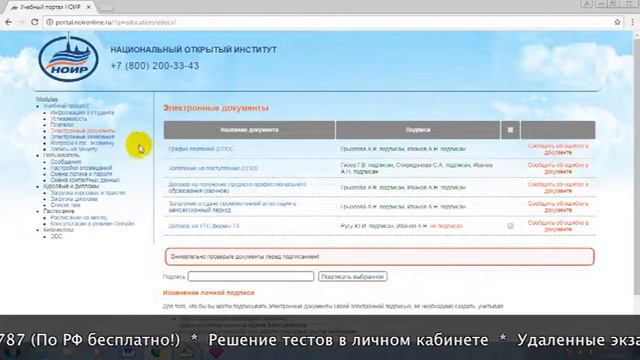Close the Учебный портал НОИР tab

tap(89, 7)
